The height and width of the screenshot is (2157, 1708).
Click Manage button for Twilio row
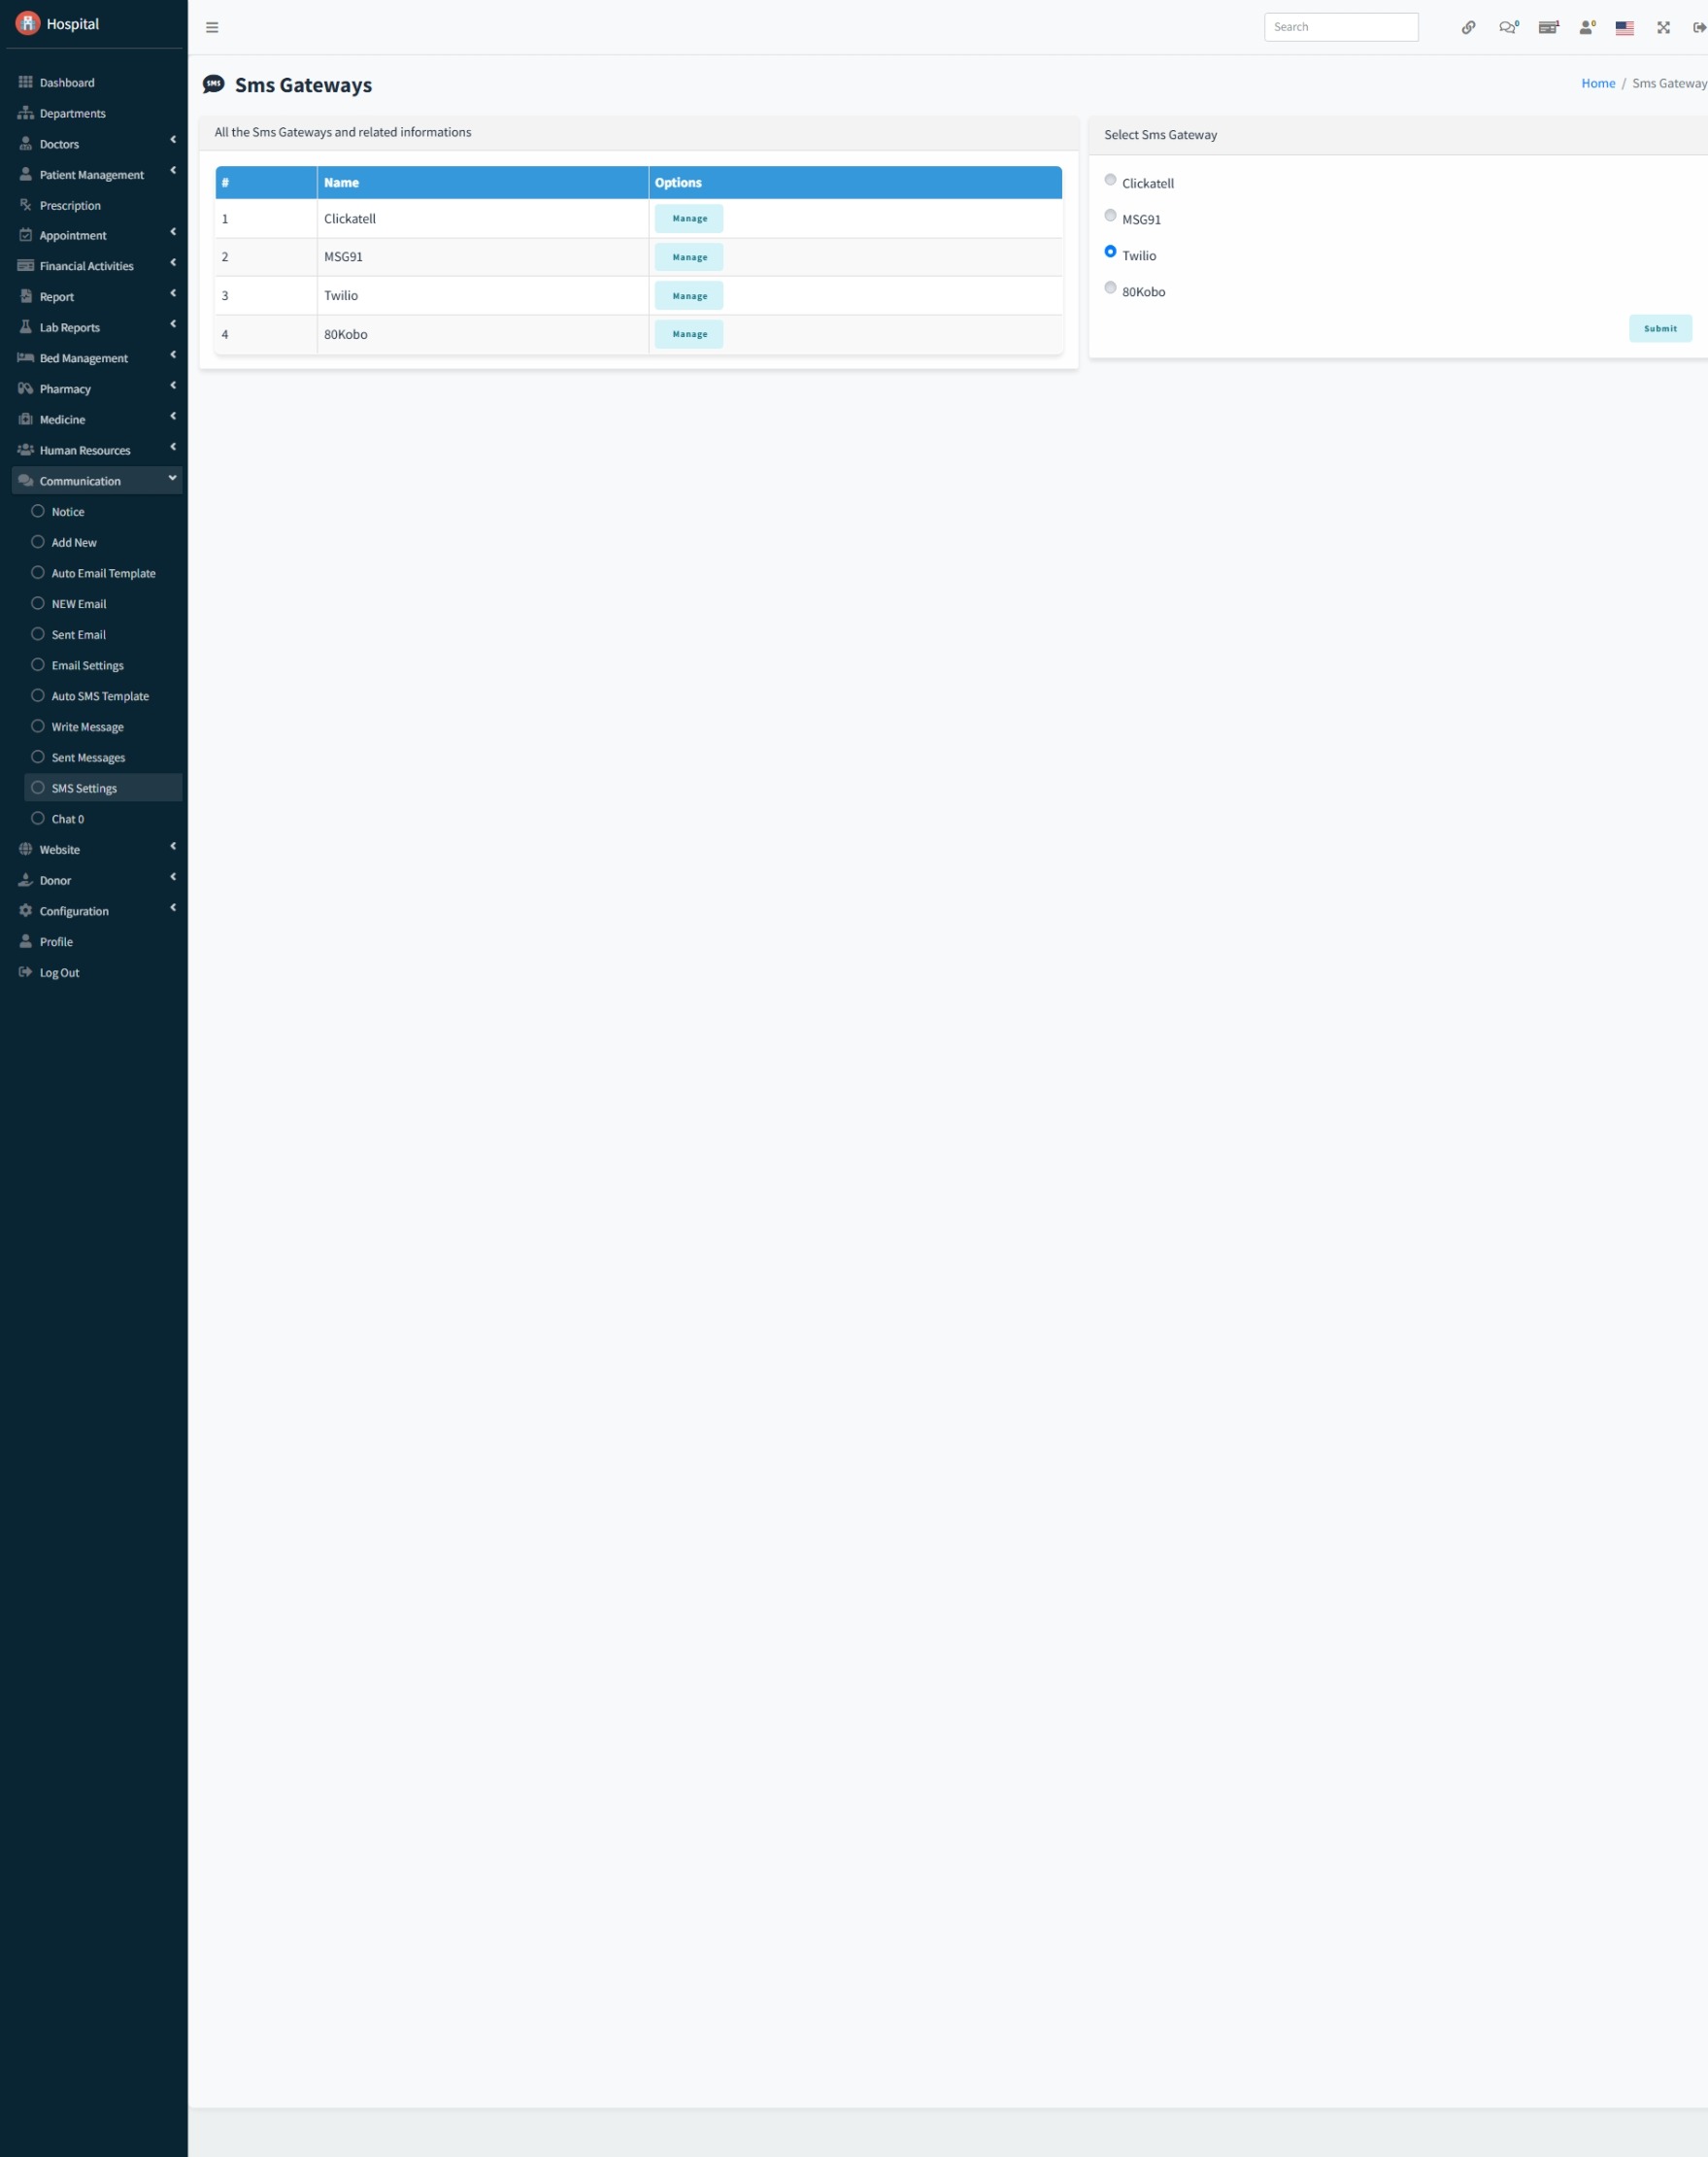689,296
